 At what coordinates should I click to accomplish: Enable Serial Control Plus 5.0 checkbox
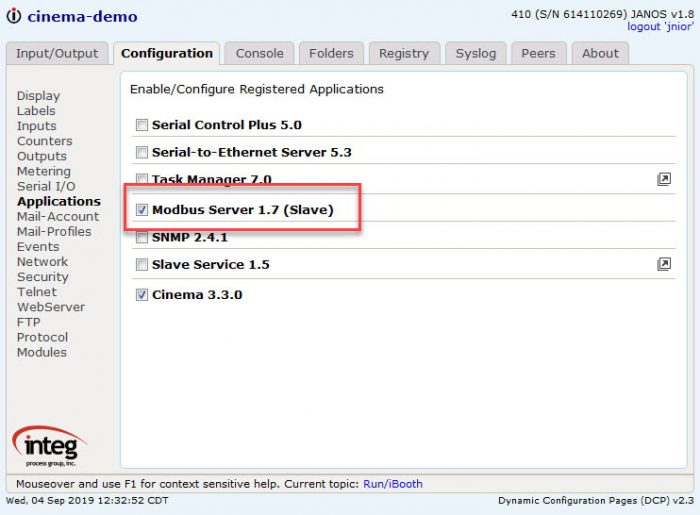(x=142, y=125)
